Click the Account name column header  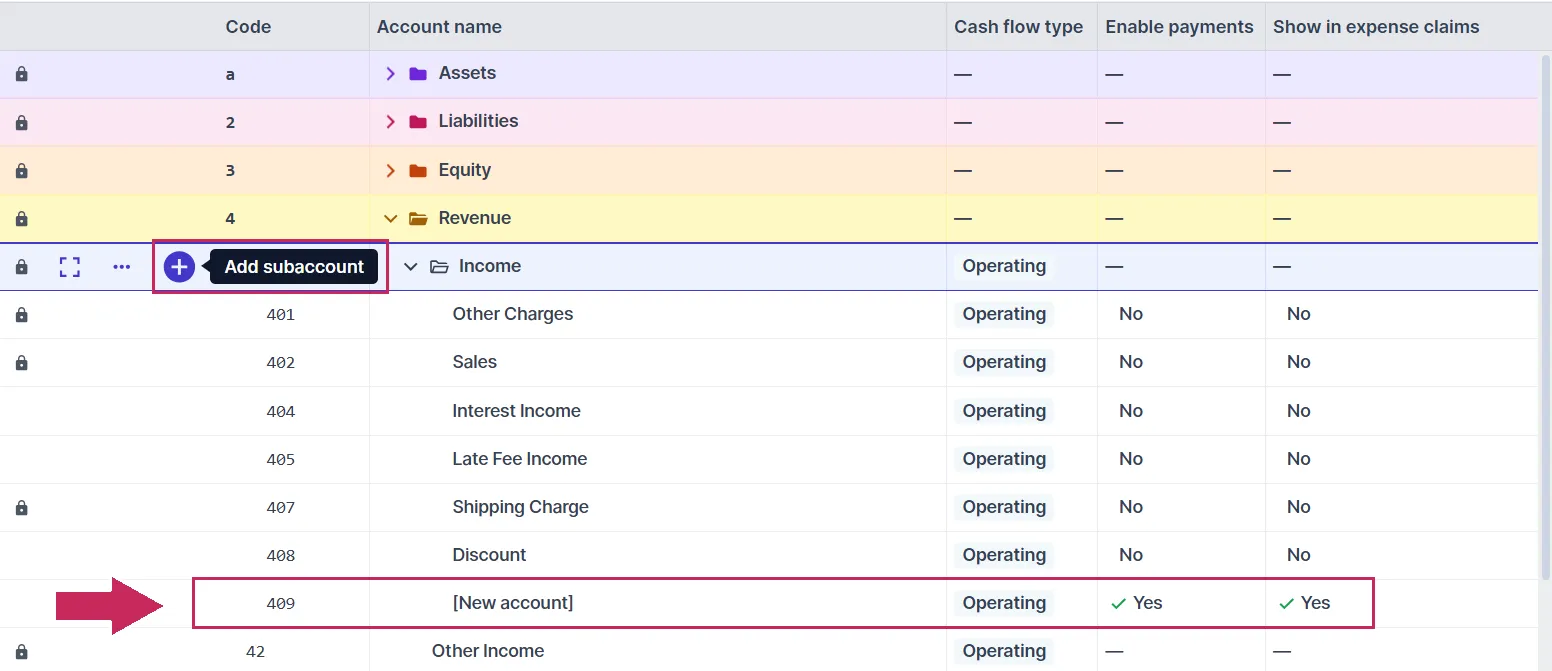tap(439, 27)
